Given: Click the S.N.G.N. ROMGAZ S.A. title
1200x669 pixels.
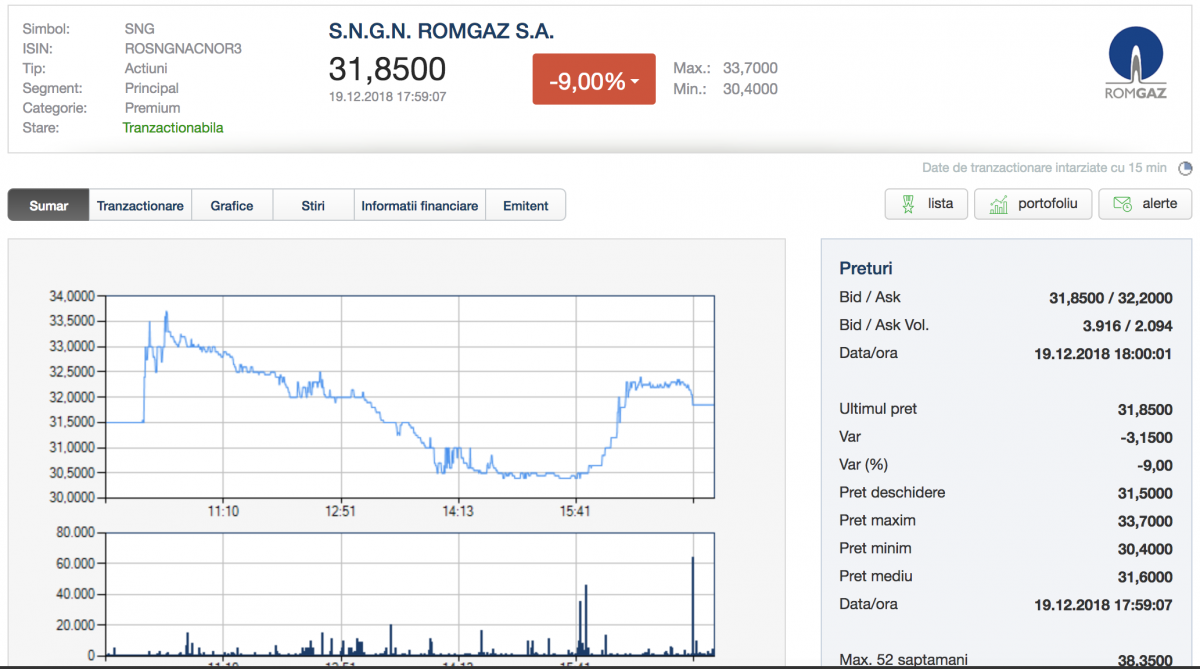Looking at the screenshot, I should click(441, 31).
